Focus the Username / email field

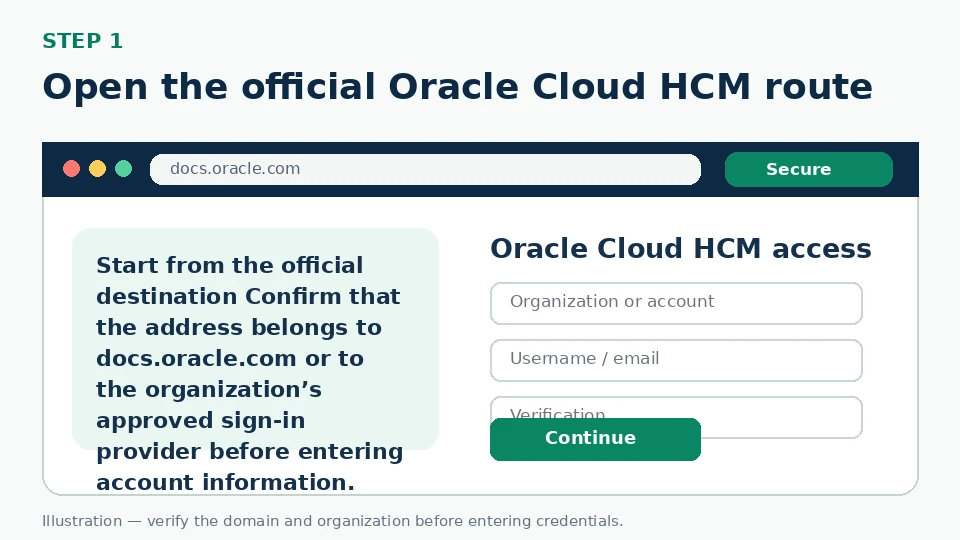[676, 360]
